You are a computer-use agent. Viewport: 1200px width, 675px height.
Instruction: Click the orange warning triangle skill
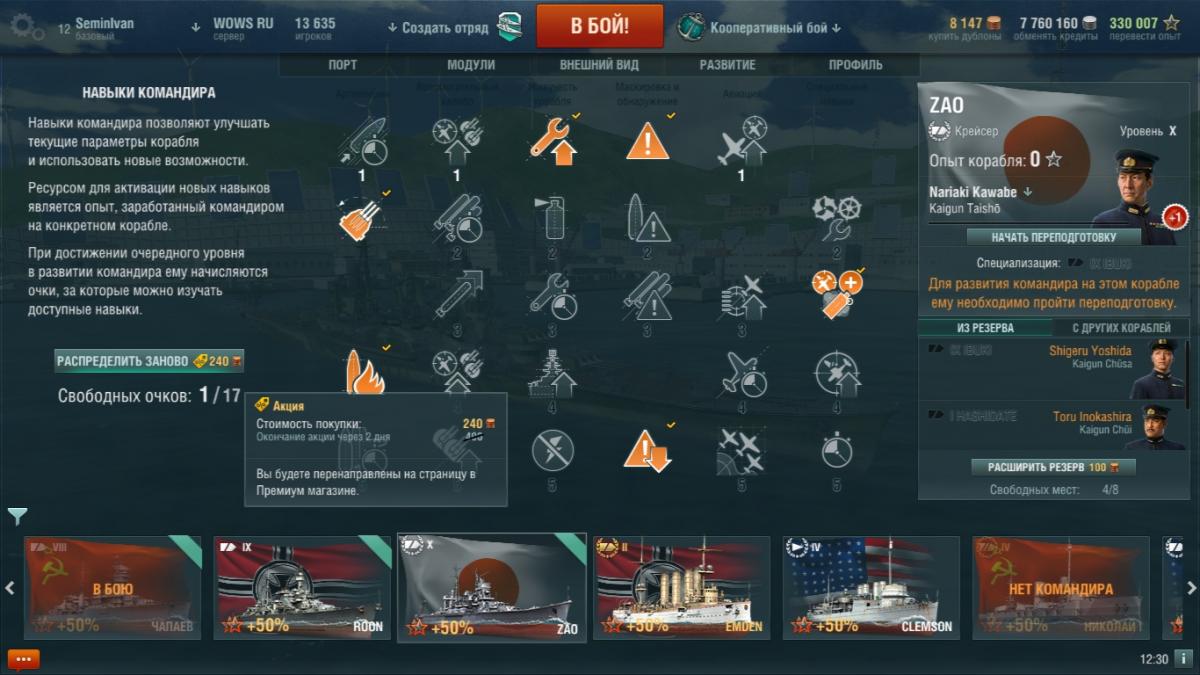point(647,141)
